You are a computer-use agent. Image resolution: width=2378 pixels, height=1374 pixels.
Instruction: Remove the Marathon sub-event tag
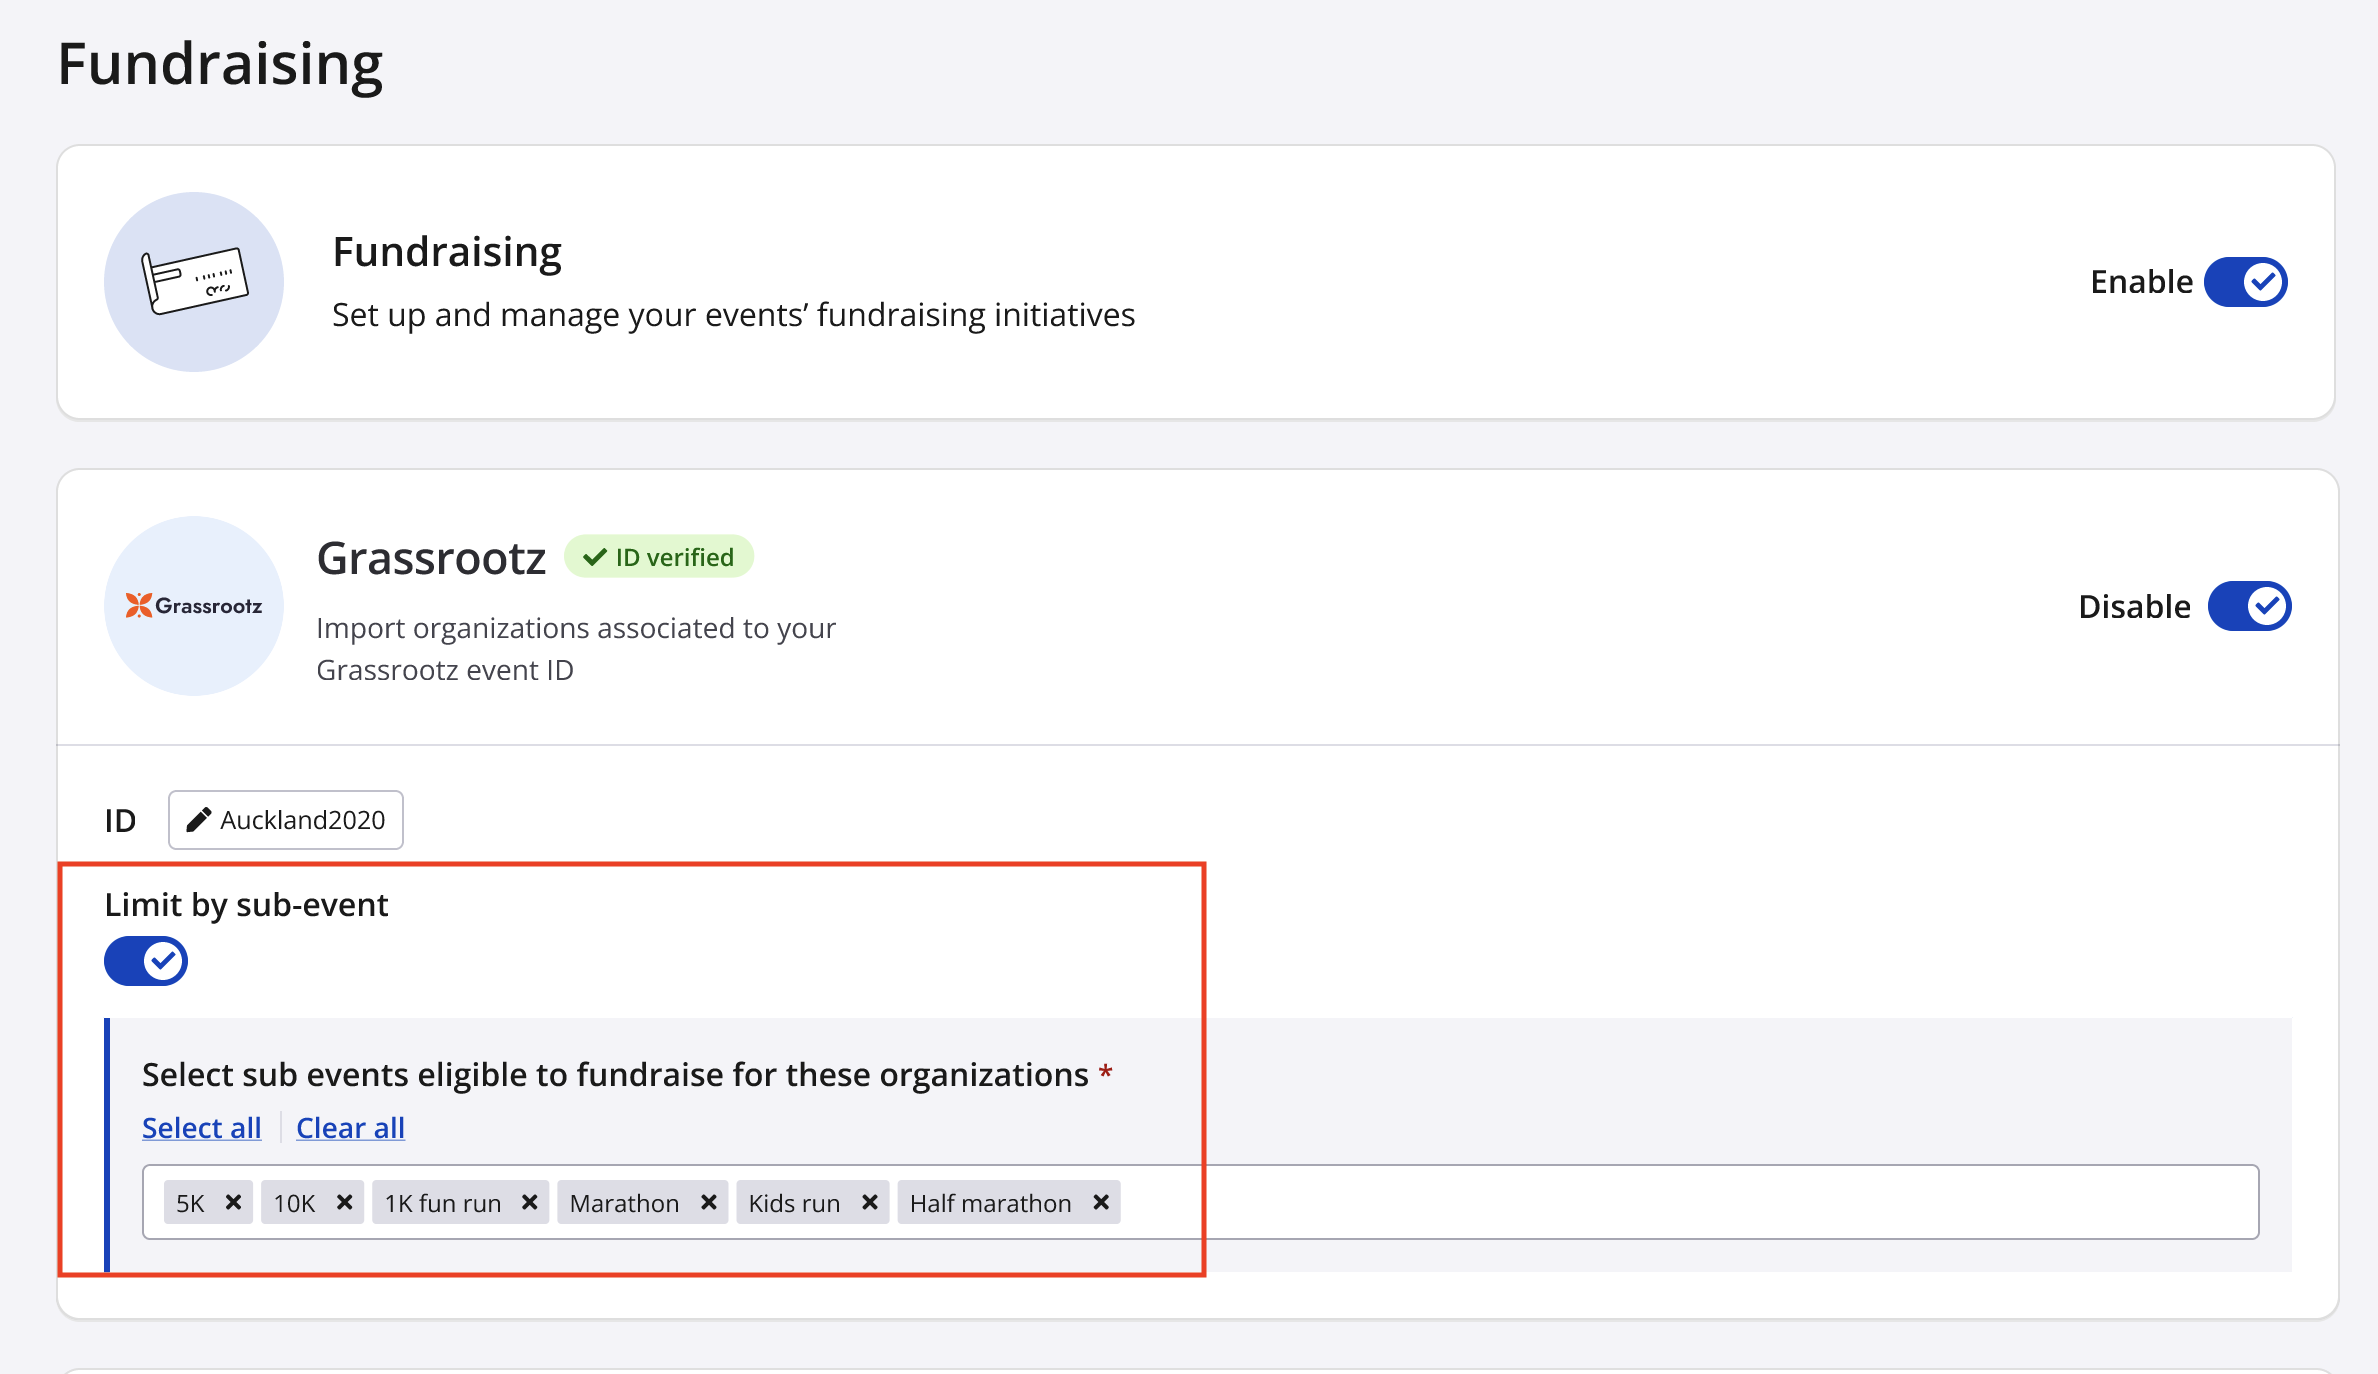pos(708,1202)
